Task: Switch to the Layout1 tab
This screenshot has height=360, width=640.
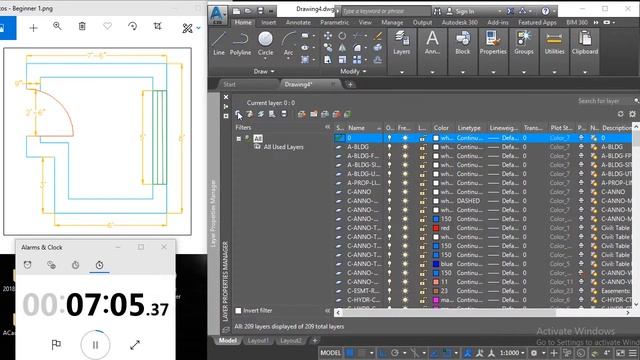Action: click(x=258, y=341)
